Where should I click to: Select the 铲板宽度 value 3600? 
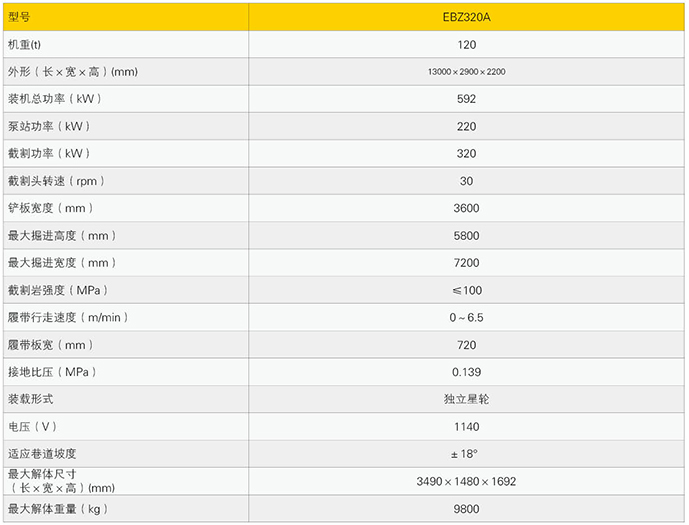point(466,208)
